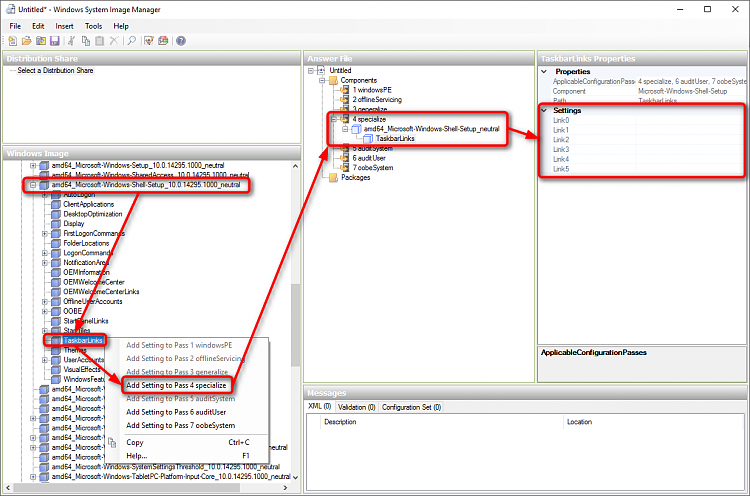Image resolution: width=750 pixels, height=496 pixels.
Task: Collapse the Untitled root in Answer File
Action: [310, 70]
